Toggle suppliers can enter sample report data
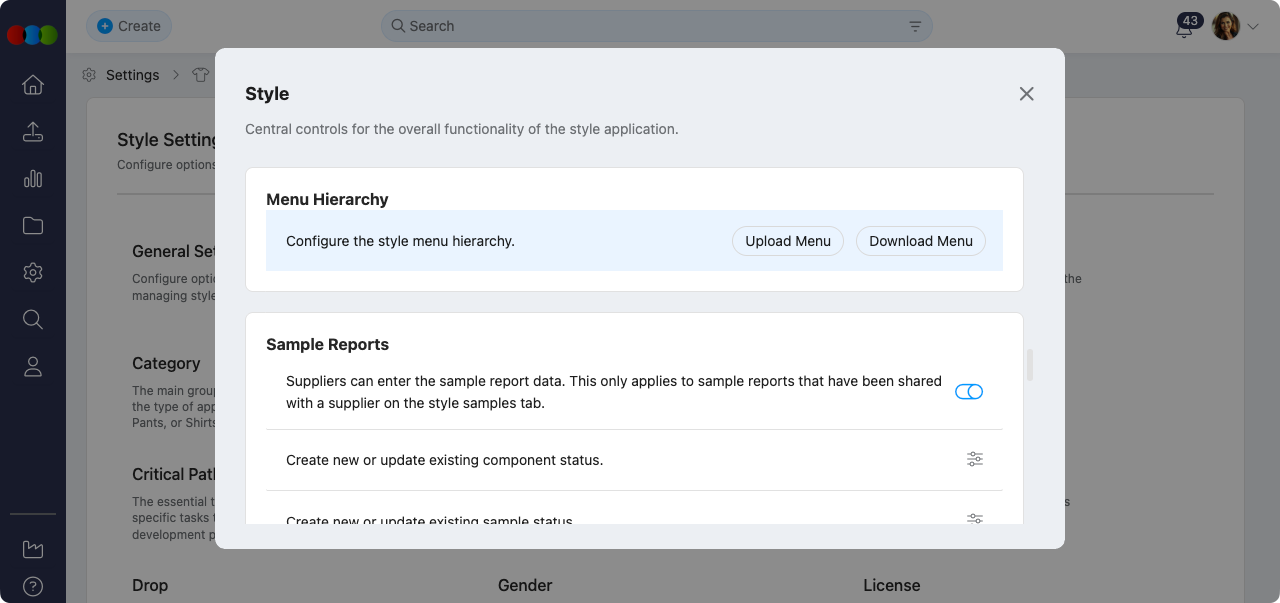 pos(968,392)
